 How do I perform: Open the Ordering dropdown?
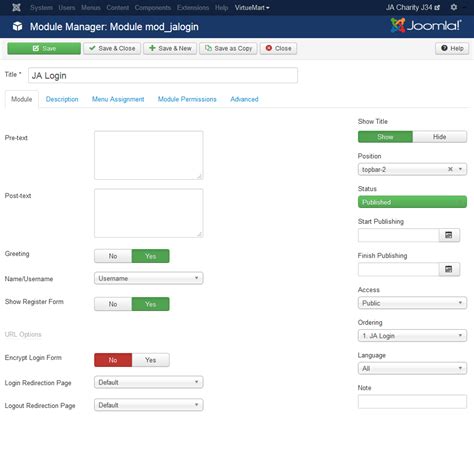[x=412, y=336]
